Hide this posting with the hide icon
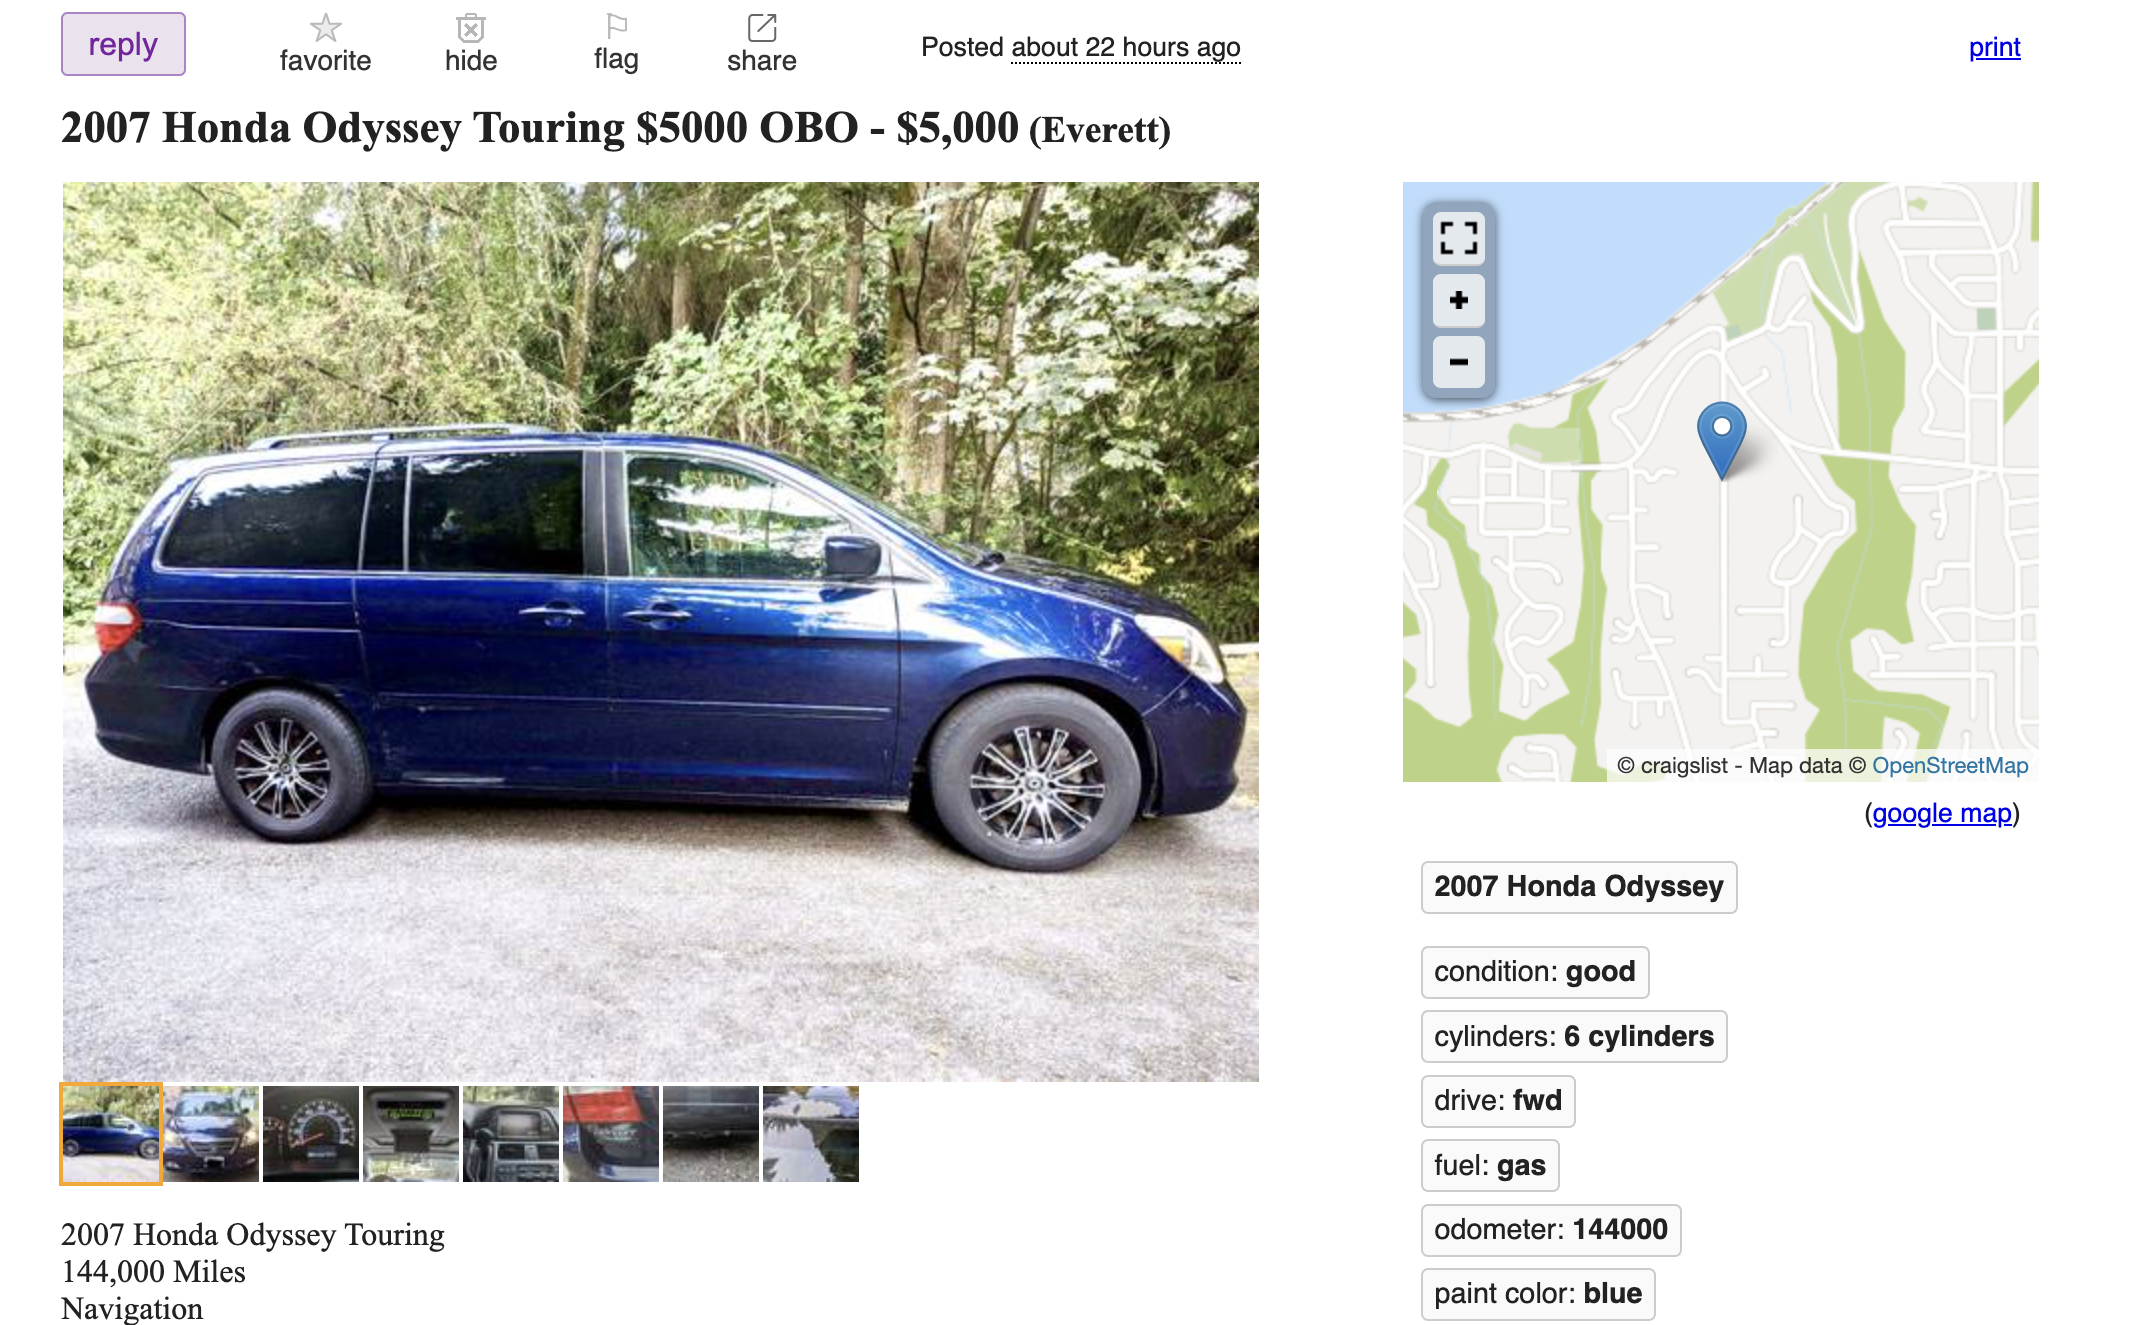The image size is (2154, 1325). (471, 28)
